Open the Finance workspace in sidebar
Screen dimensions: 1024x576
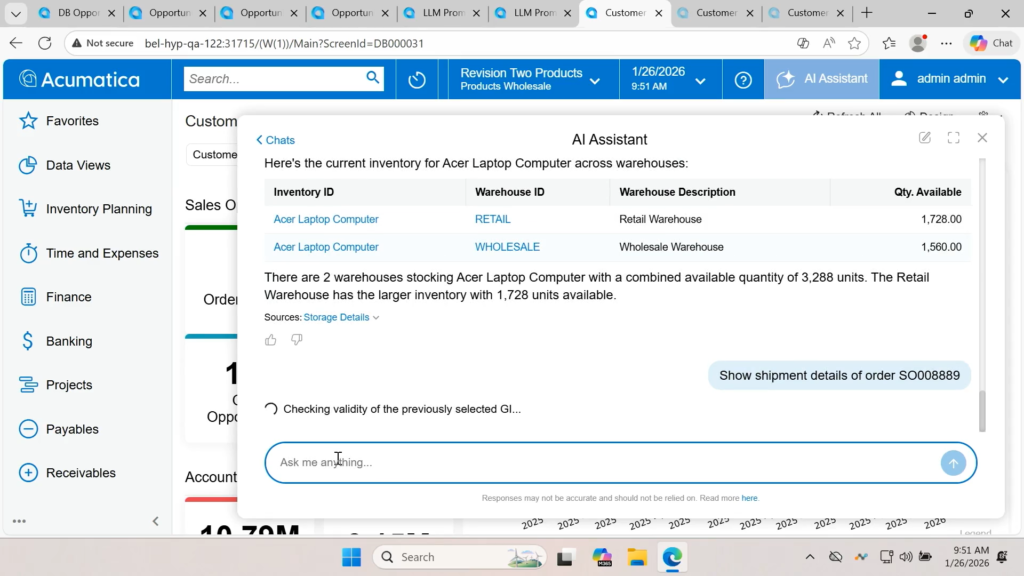[68, 297]
